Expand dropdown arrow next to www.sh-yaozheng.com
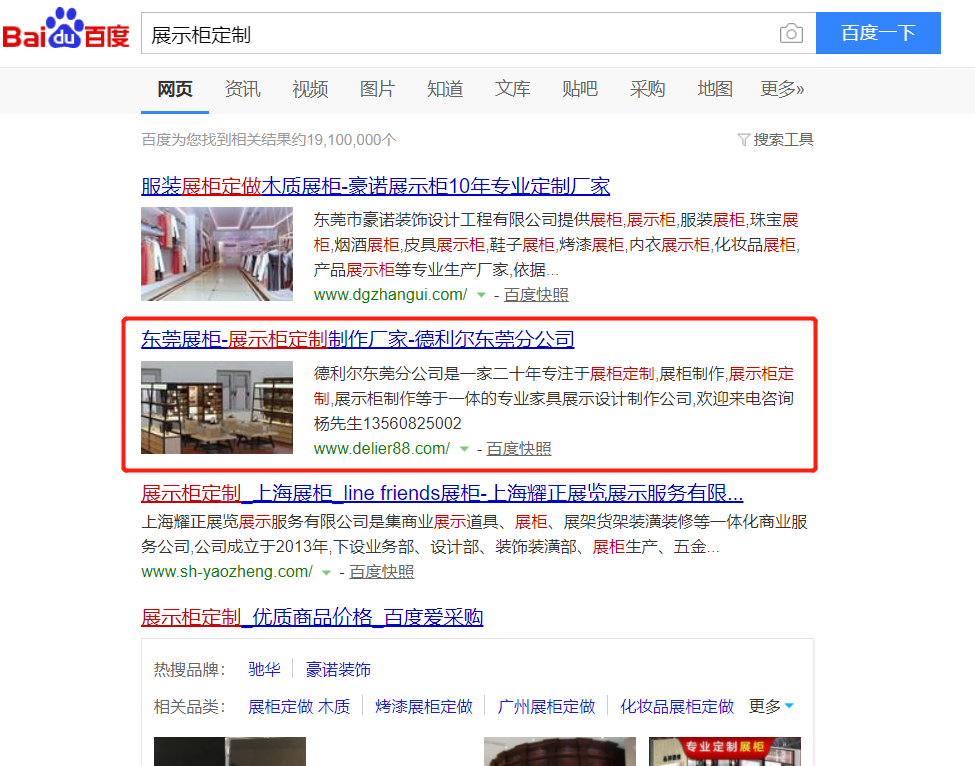975x766 pixels. [x=326, y=572]
